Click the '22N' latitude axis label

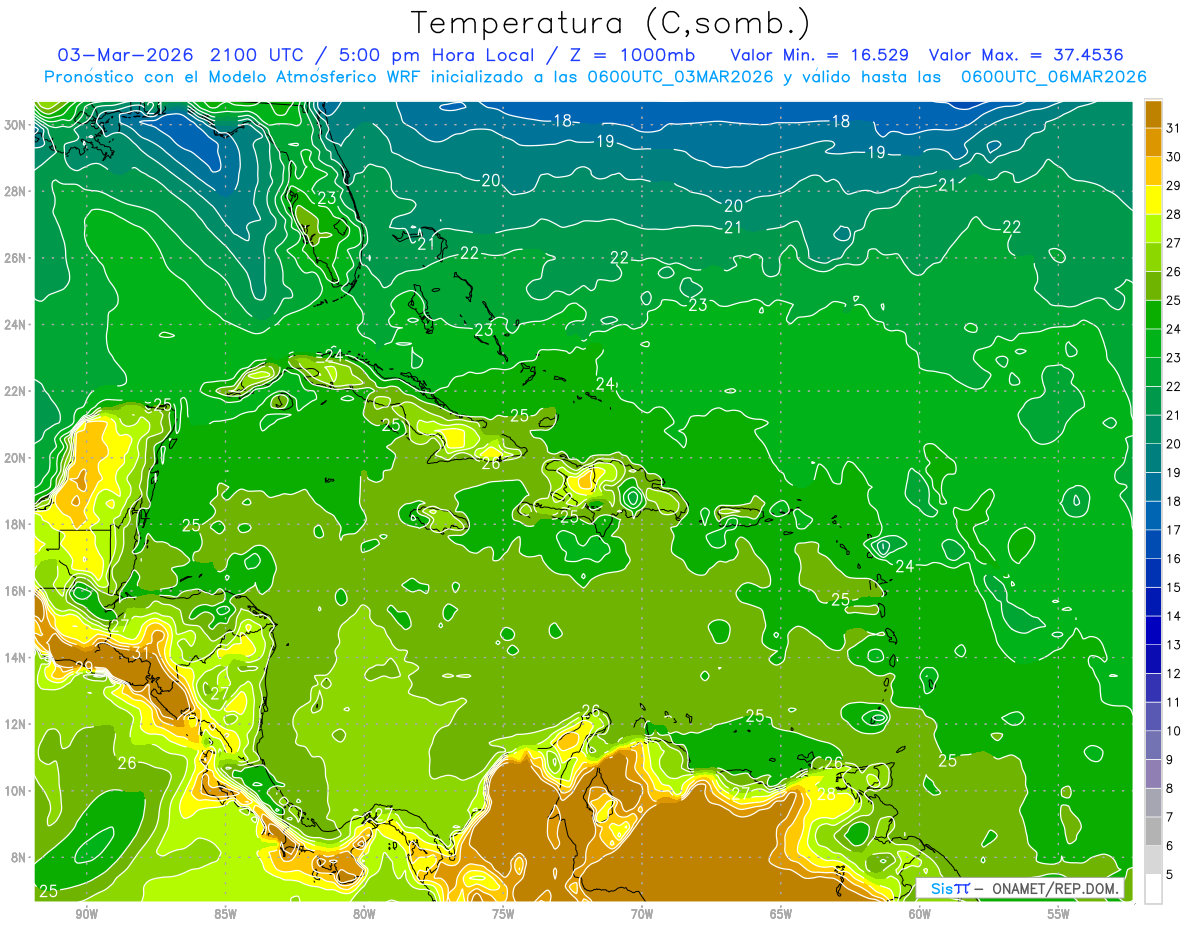click(x=15, y=391)
